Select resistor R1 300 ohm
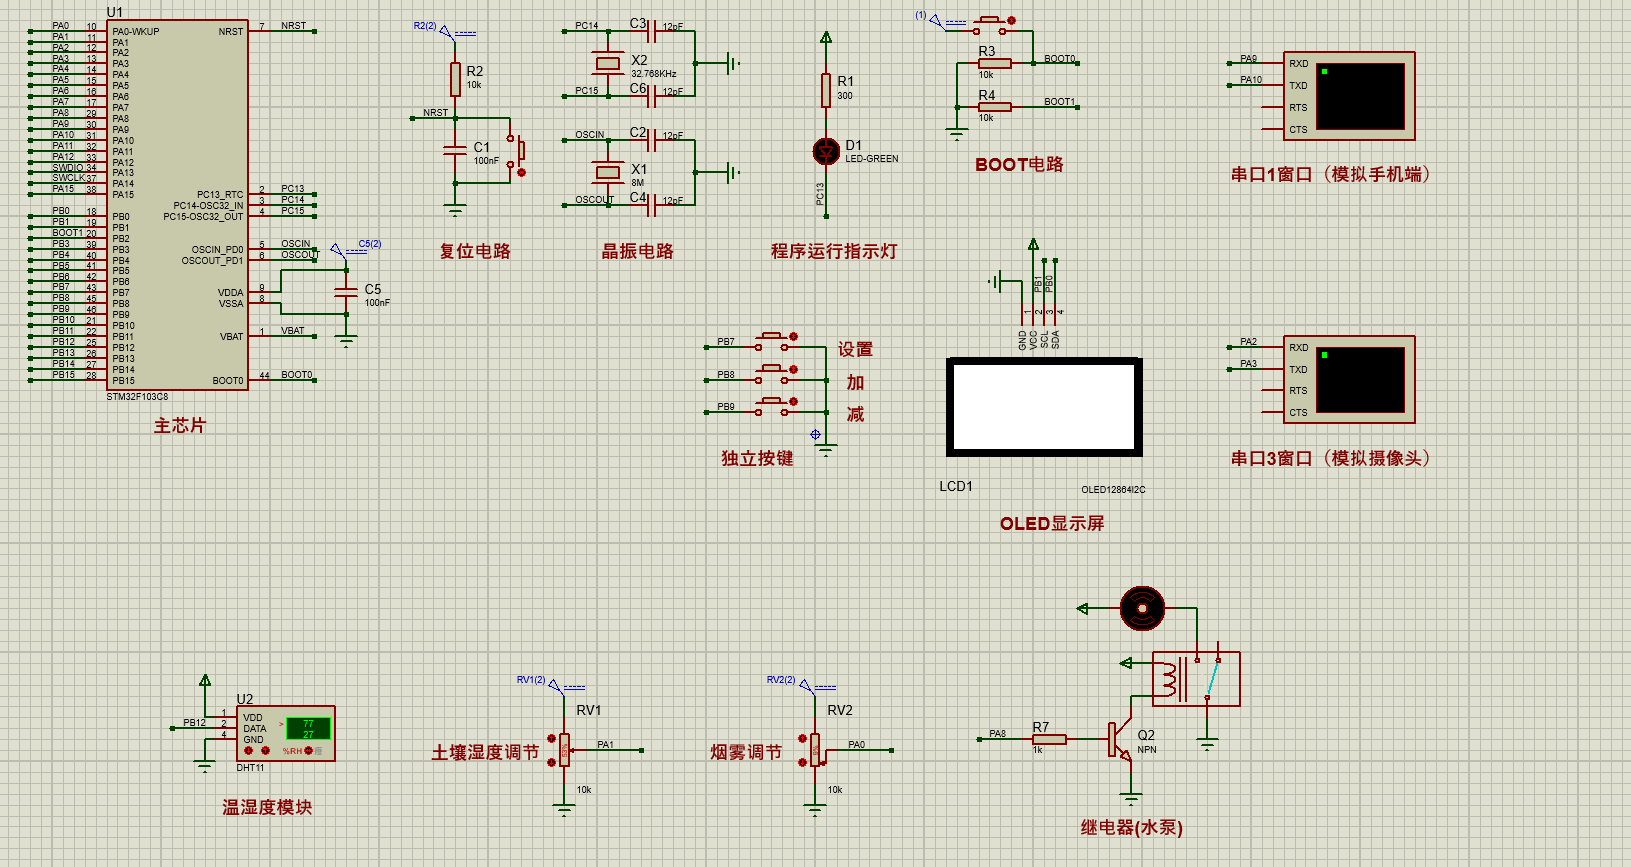The width and height of the screenshot is (1631, 867). click(826, 90)
